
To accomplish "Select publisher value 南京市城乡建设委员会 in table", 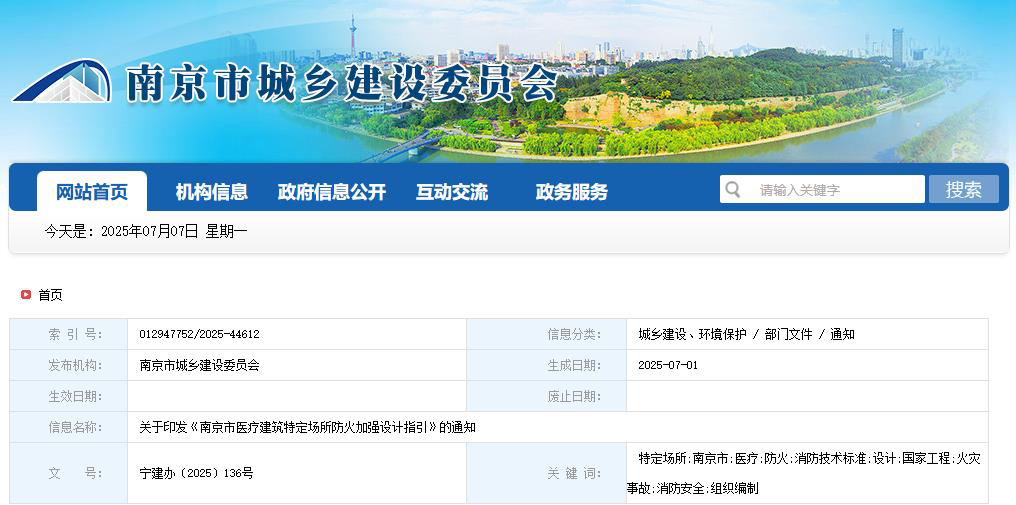I will click(x=200, y=366).
